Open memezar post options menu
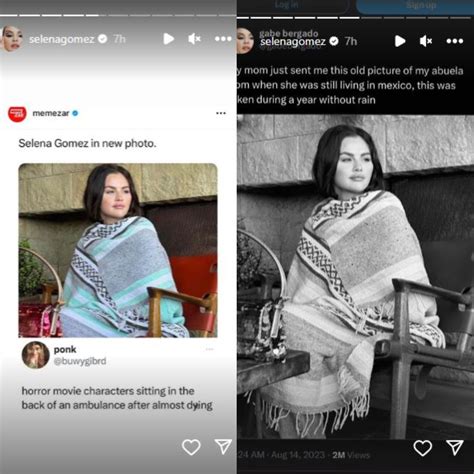Image resolution: width=474 pixels, height=474 pixels. 221,113
